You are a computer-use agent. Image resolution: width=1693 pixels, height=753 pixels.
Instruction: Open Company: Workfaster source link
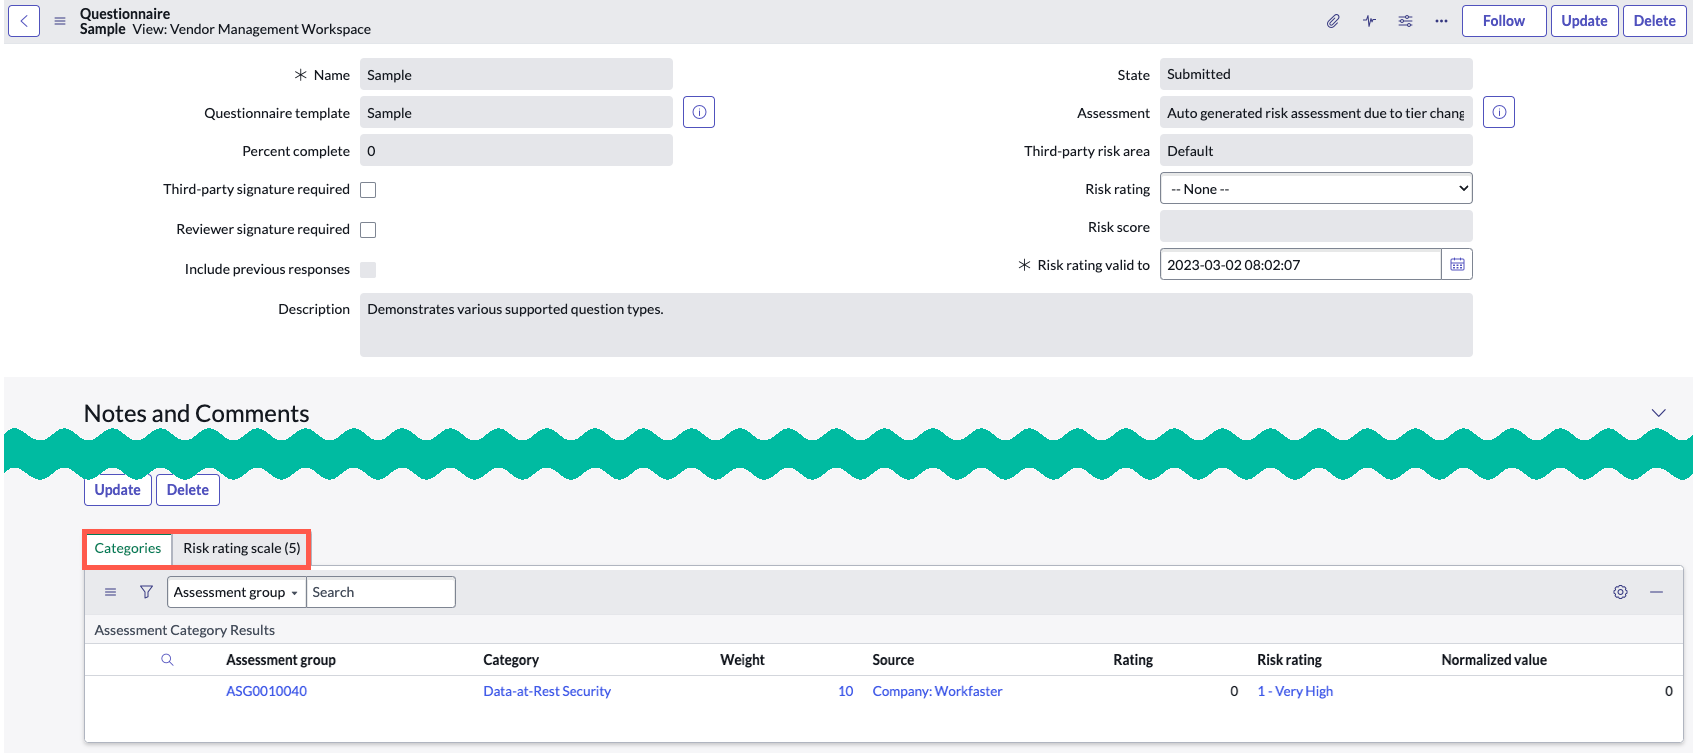click(x=937, y=691)
